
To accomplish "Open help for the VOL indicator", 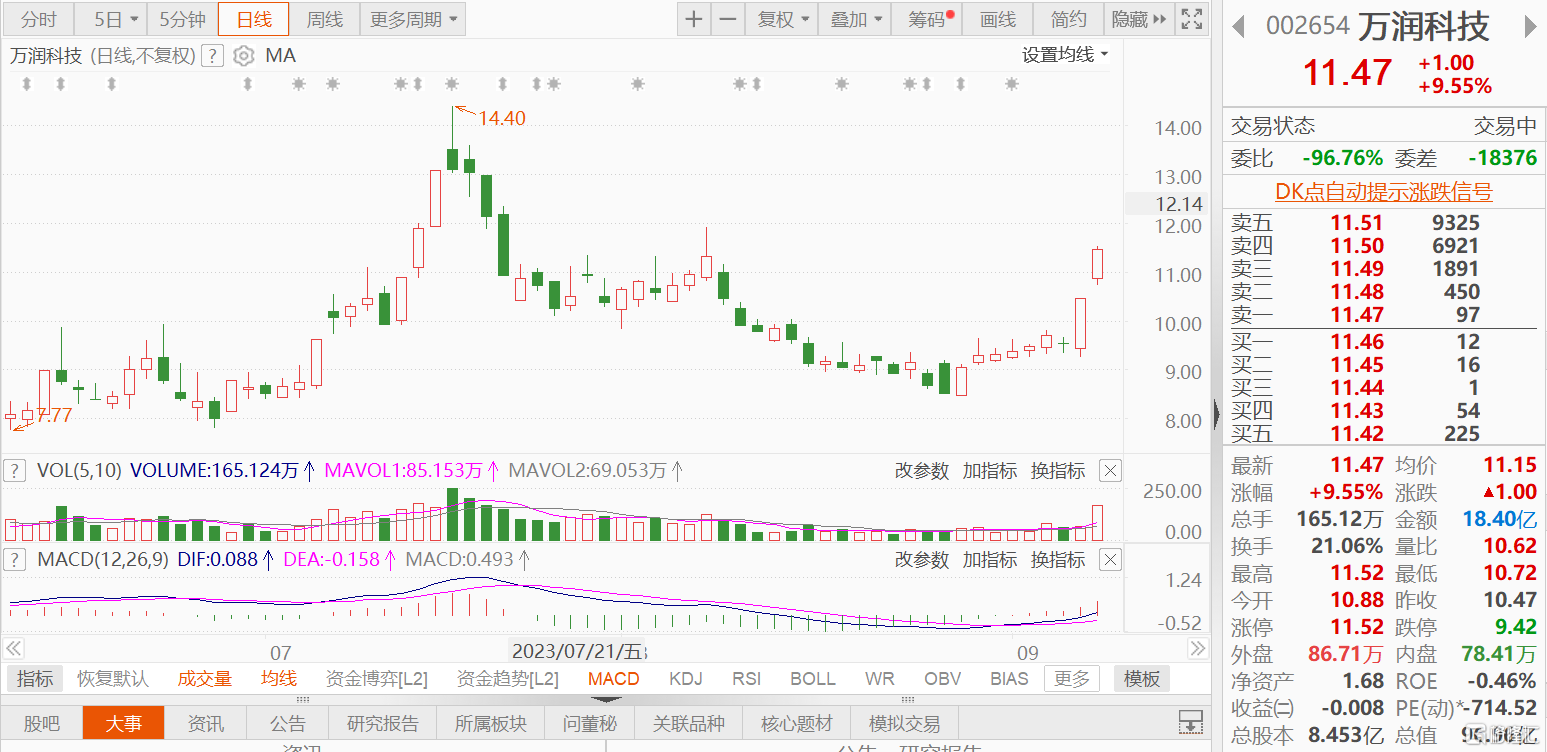I will click(x=15, y=470).
